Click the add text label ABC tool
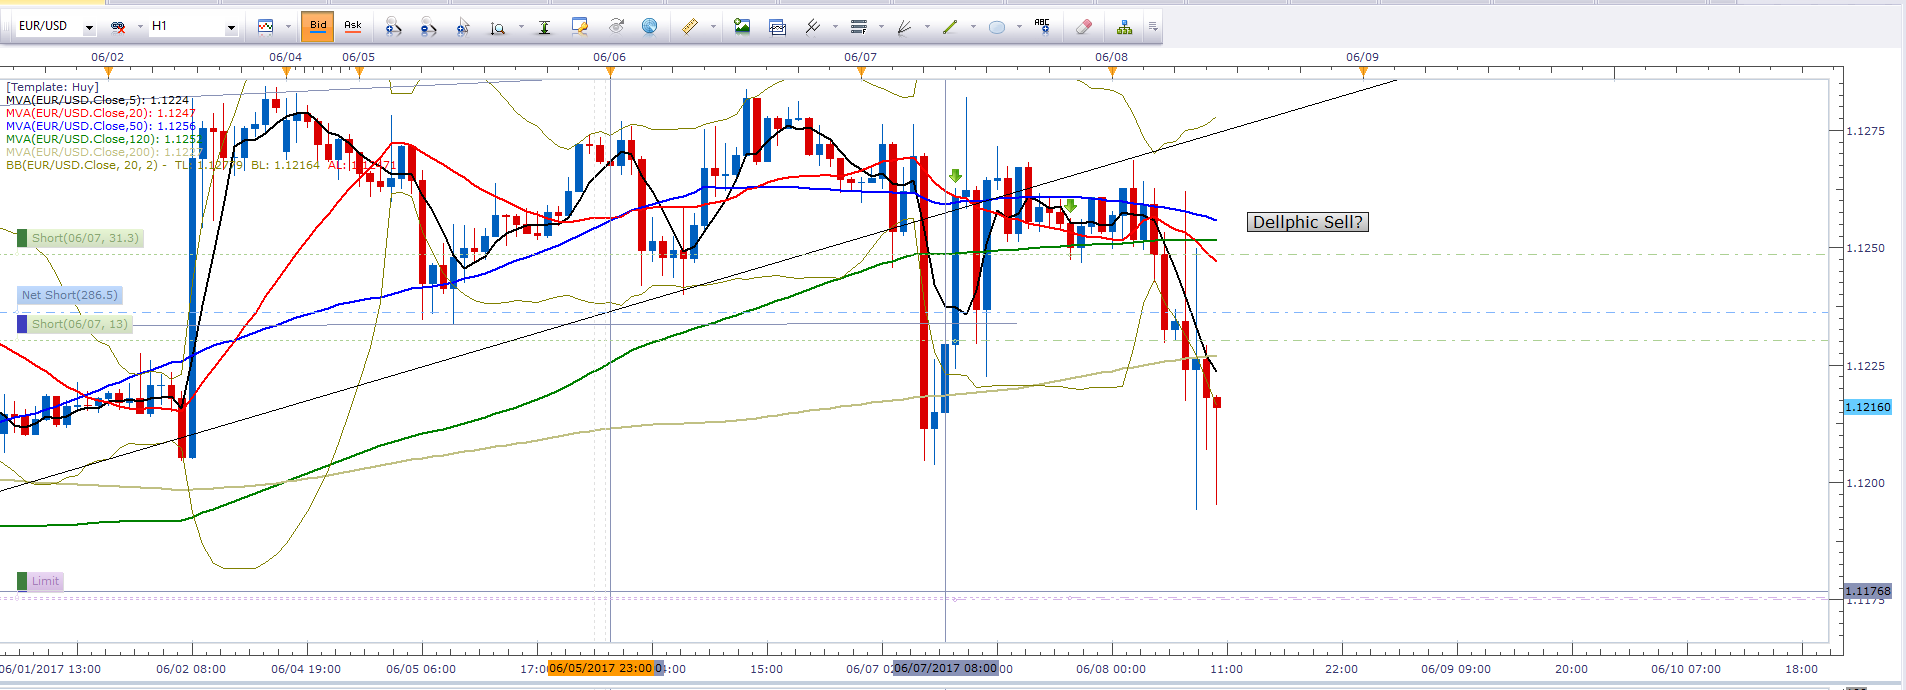 click(1042, 27)
